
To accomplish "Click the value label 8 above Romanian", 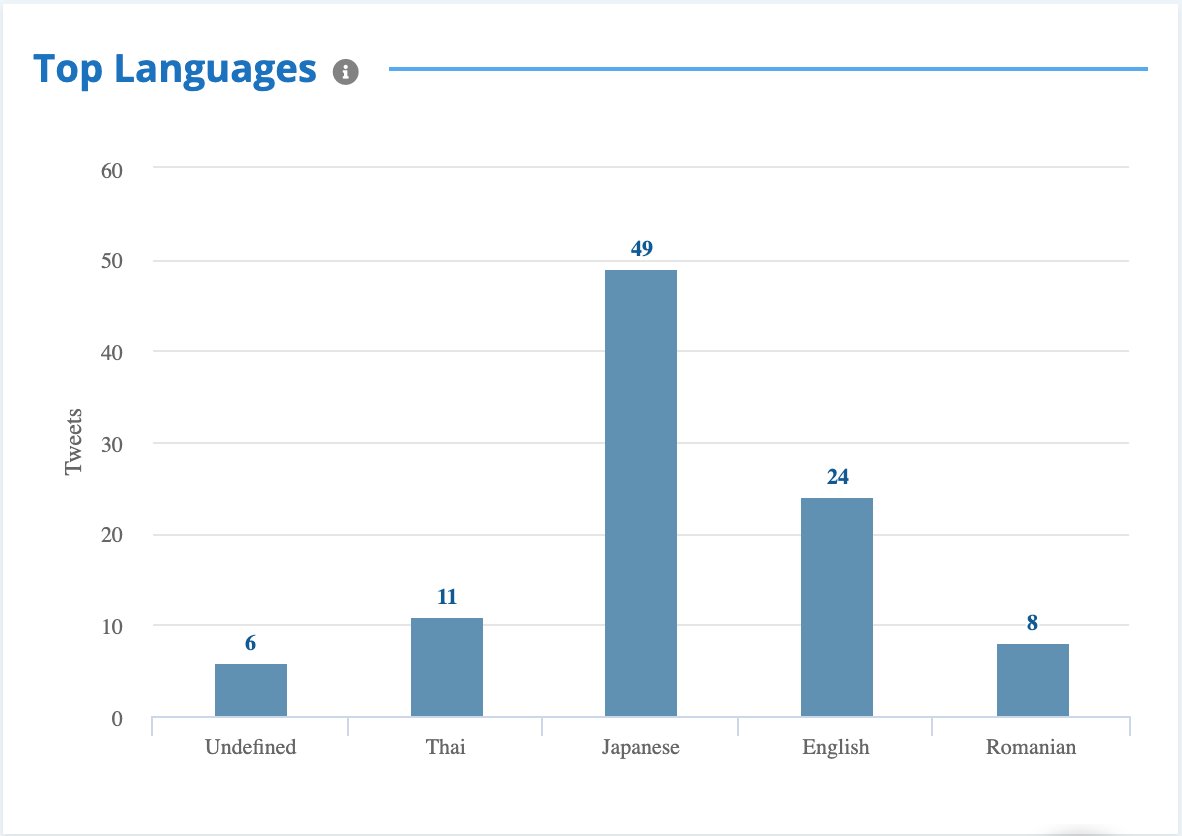I will pyautogui.click(x=1032, y=623).
